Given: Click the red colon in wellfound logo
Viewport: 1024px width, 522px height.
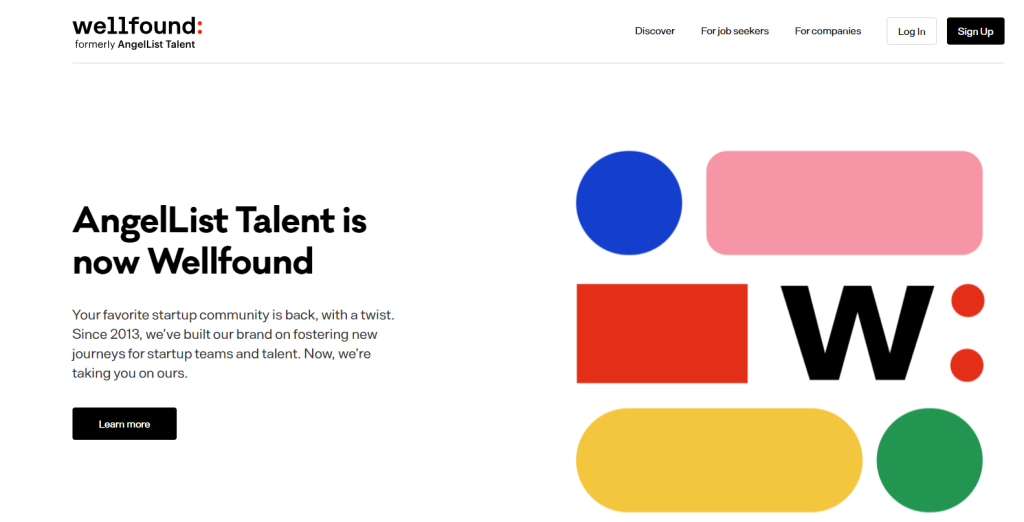Looking at the screenshot, I should 199,27.
